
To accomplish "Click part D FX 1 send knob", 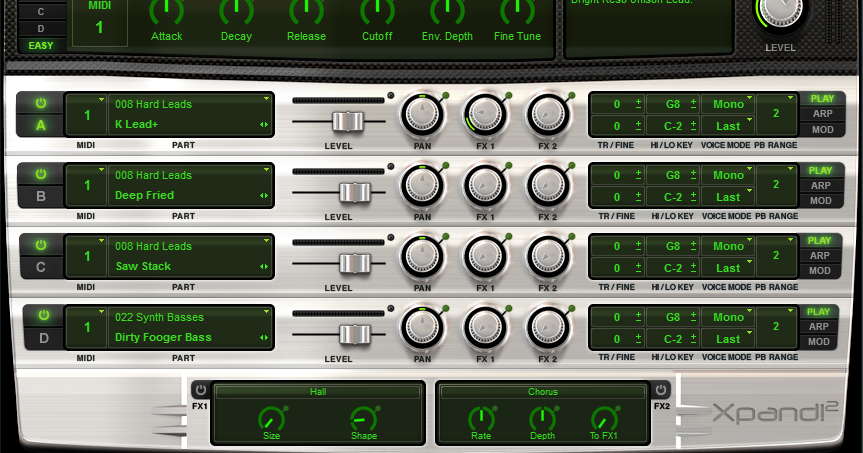I will pyautogui.click(x=485, y=328).
